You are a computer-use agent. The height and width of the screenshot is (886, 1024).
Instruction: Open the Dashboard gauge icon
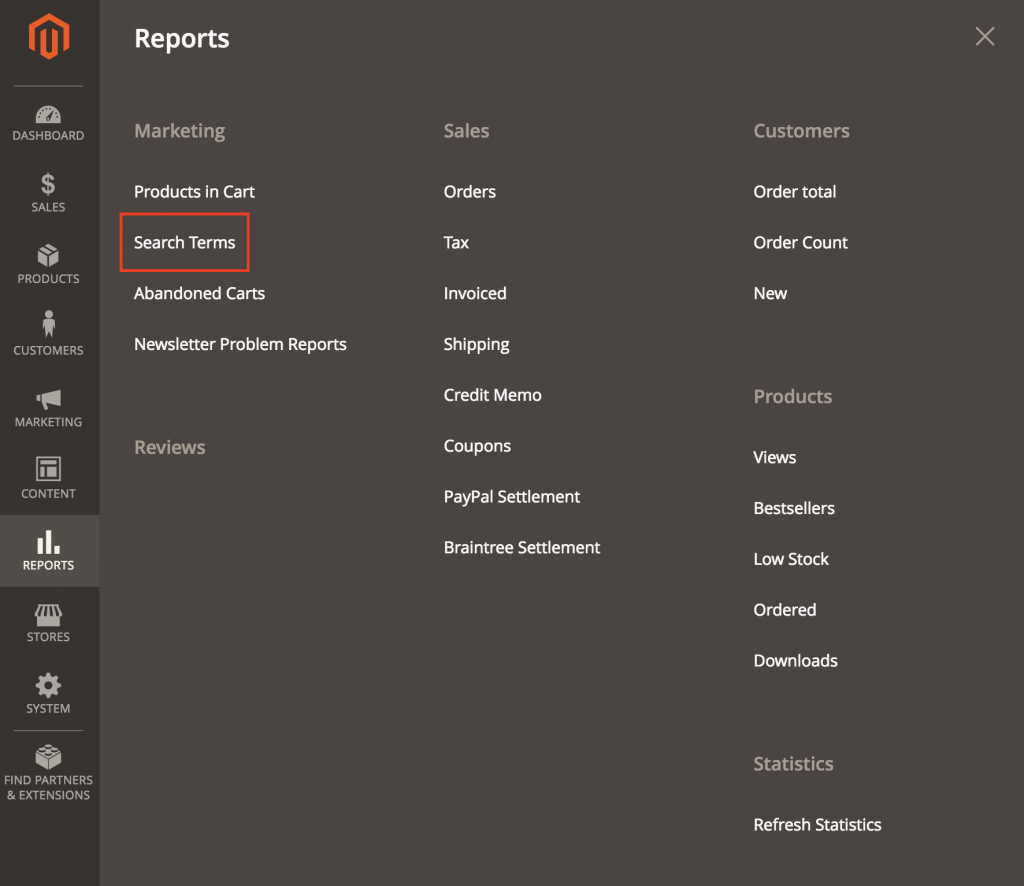[x=48, y=115]
